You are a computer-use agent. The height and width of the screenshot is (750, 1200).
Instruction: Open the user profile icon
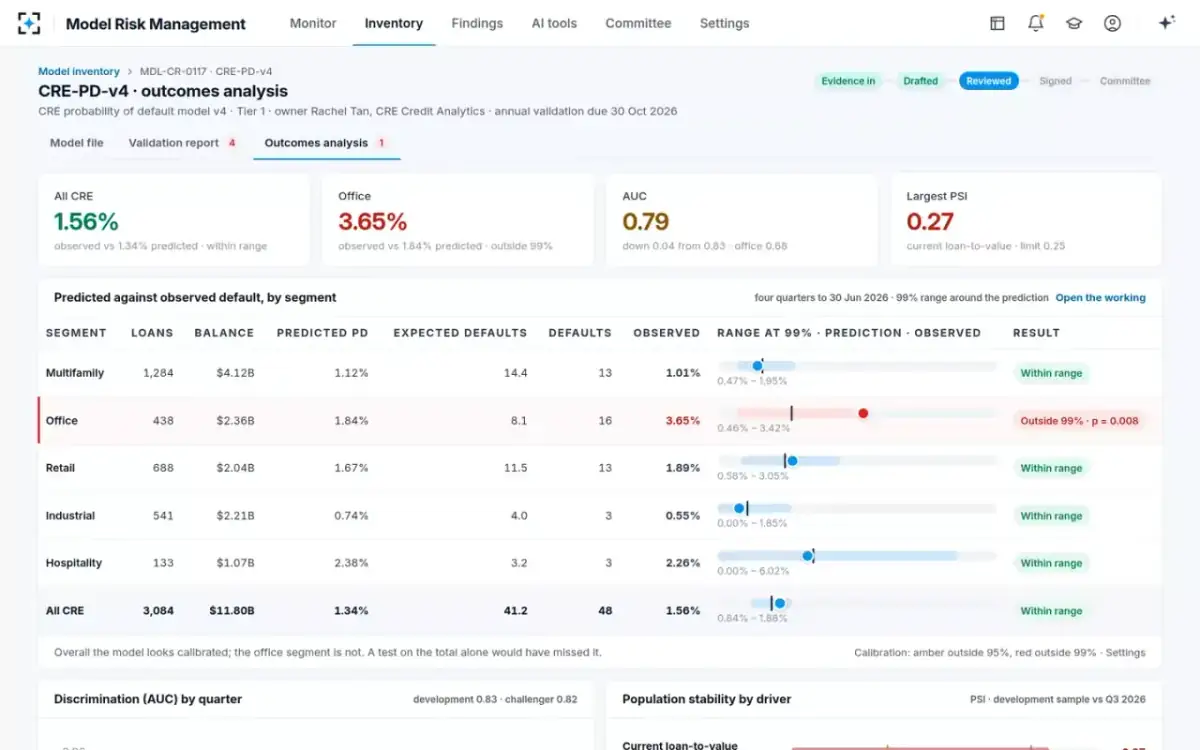point(1112,23)
